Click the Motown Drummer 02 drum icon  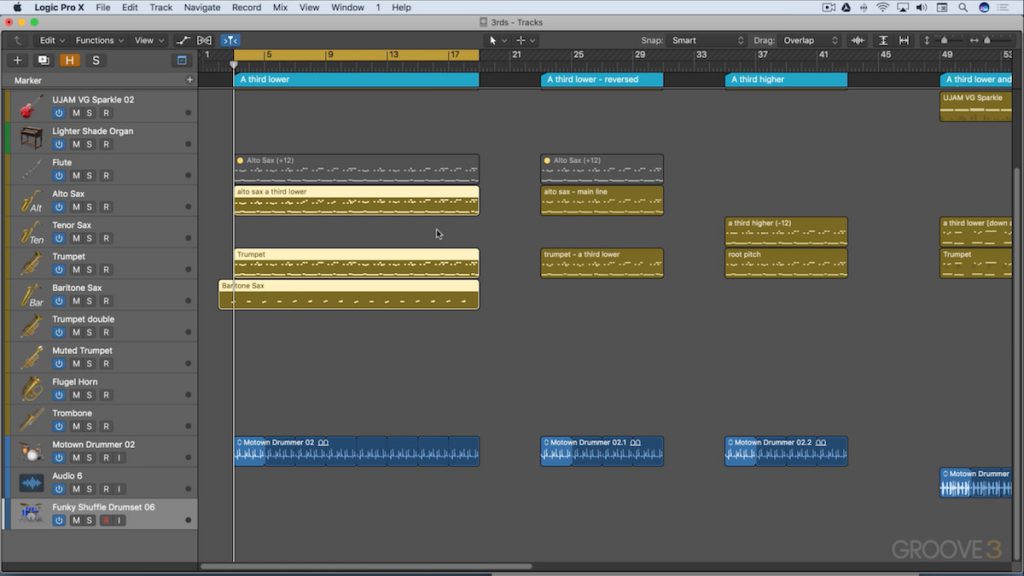pos(30,451)
